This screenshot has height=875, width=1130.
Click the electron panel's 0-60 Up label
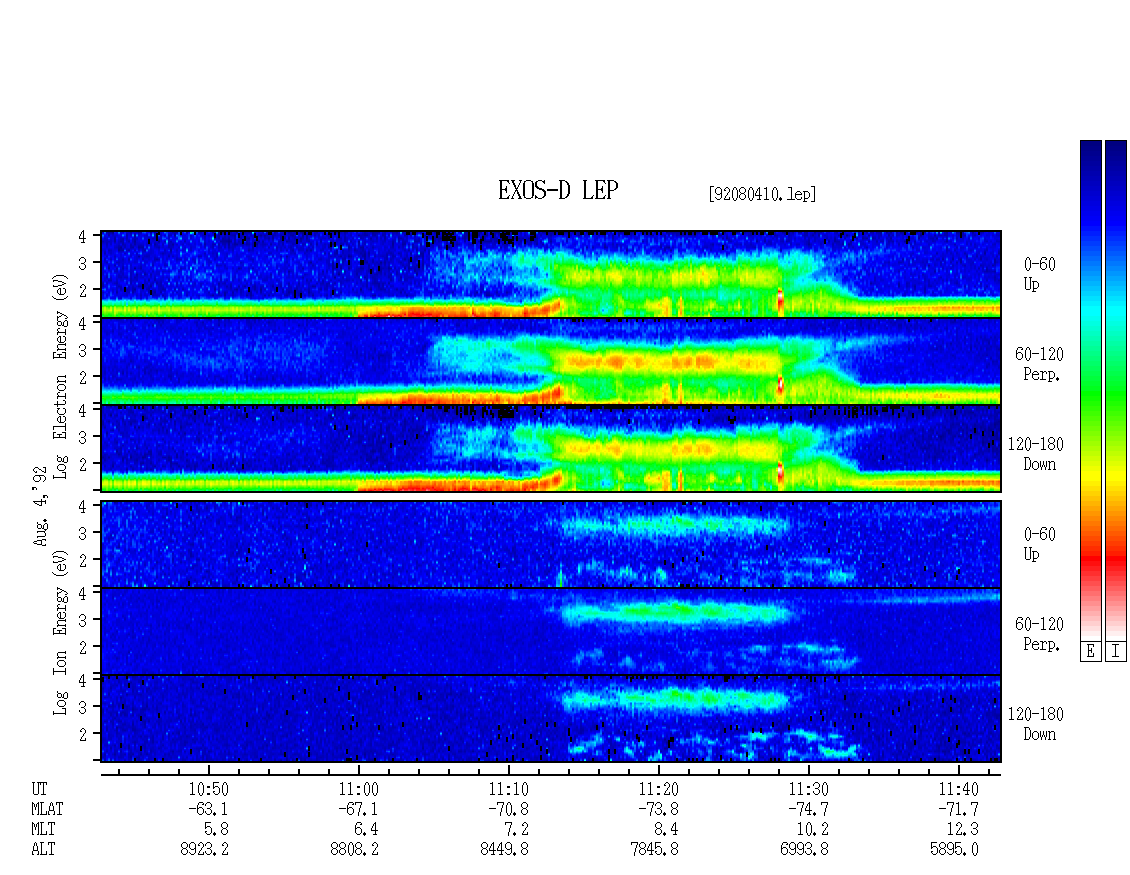1039,275
